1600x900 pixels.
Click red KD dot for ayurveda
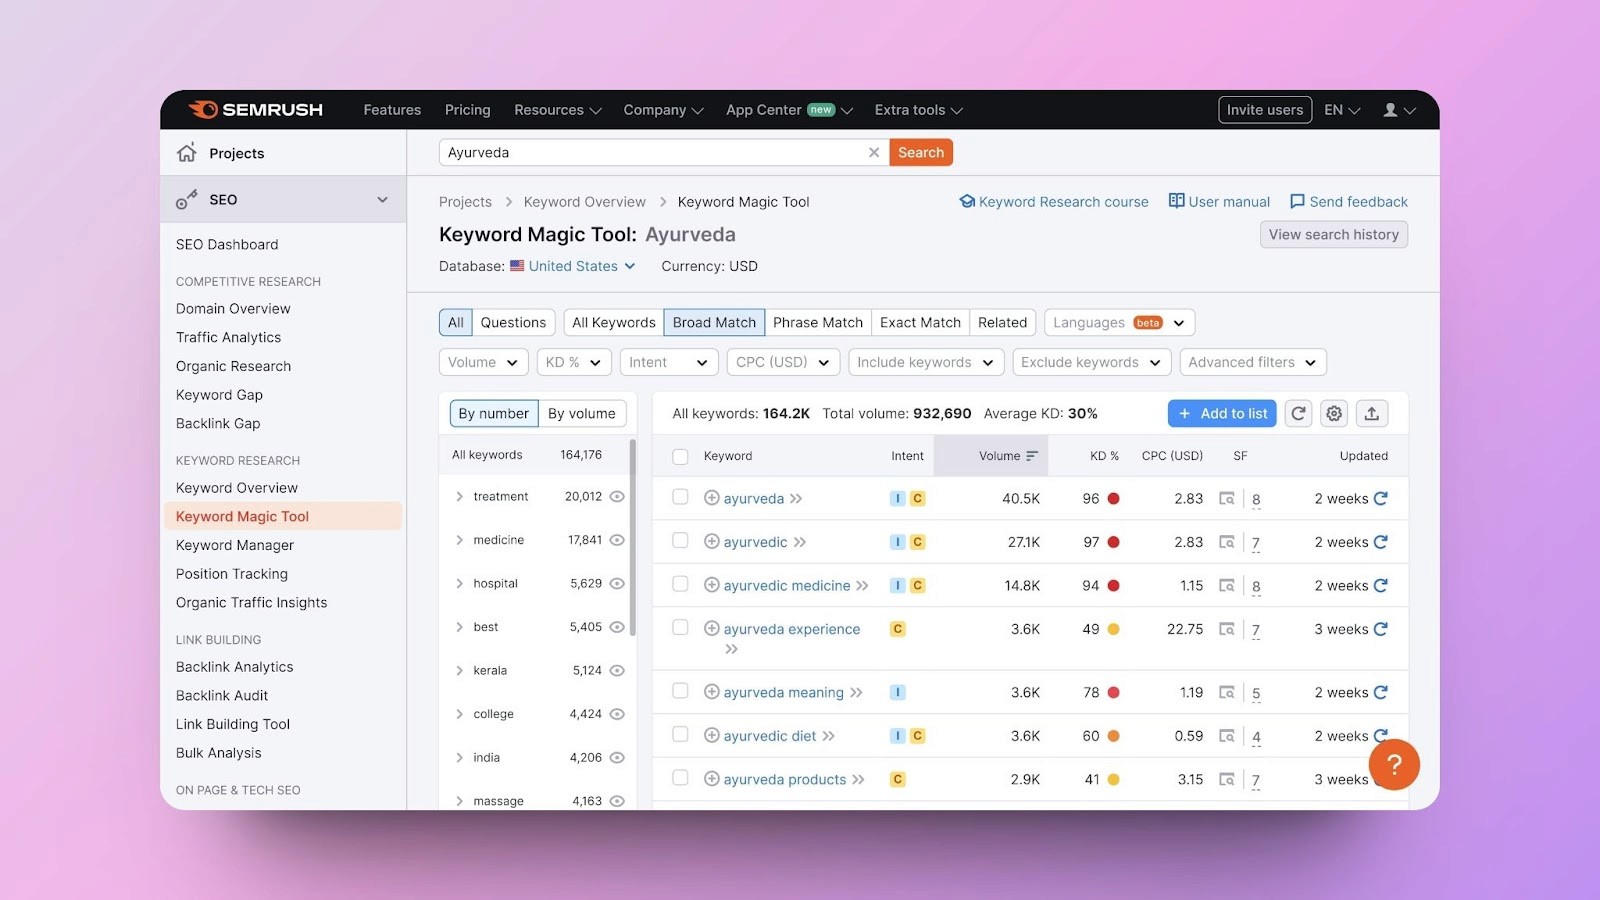[1113, 498]
